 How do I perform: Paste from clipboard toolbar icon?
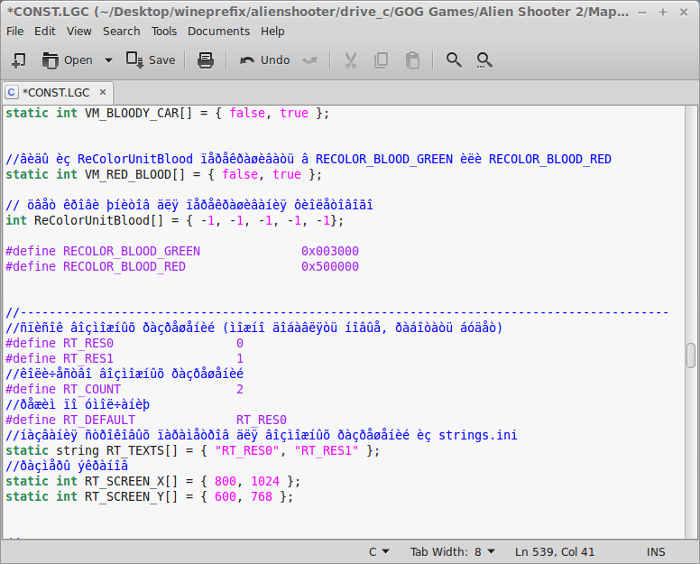click(x=412, y=60)
